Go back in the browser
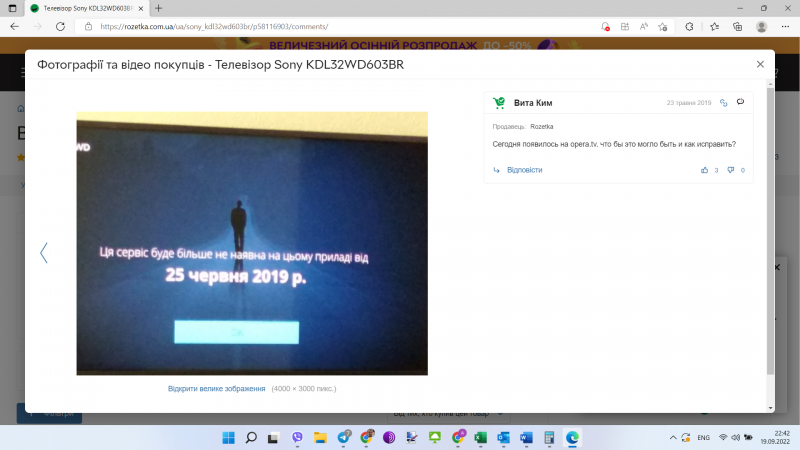The width and height of the screenshot is (800, 450). click(14, 27)
